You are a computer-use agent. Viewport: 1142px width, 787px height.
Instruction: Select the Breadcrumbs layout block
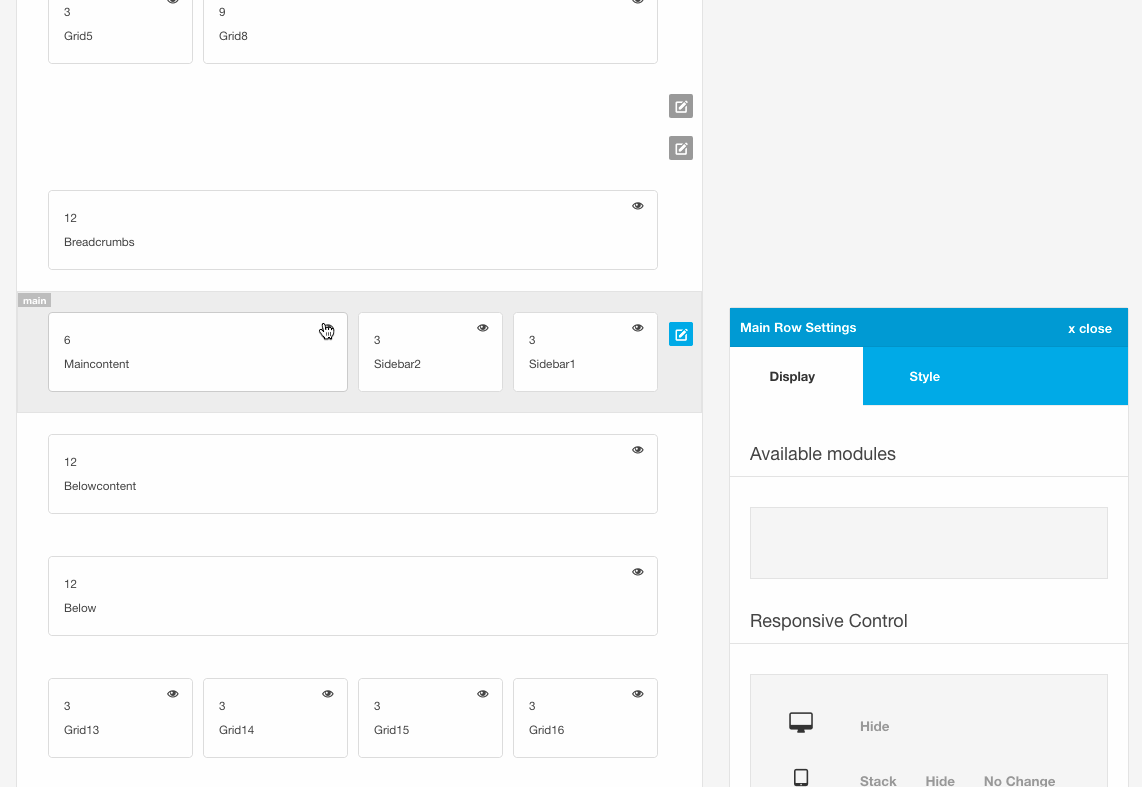353,230
